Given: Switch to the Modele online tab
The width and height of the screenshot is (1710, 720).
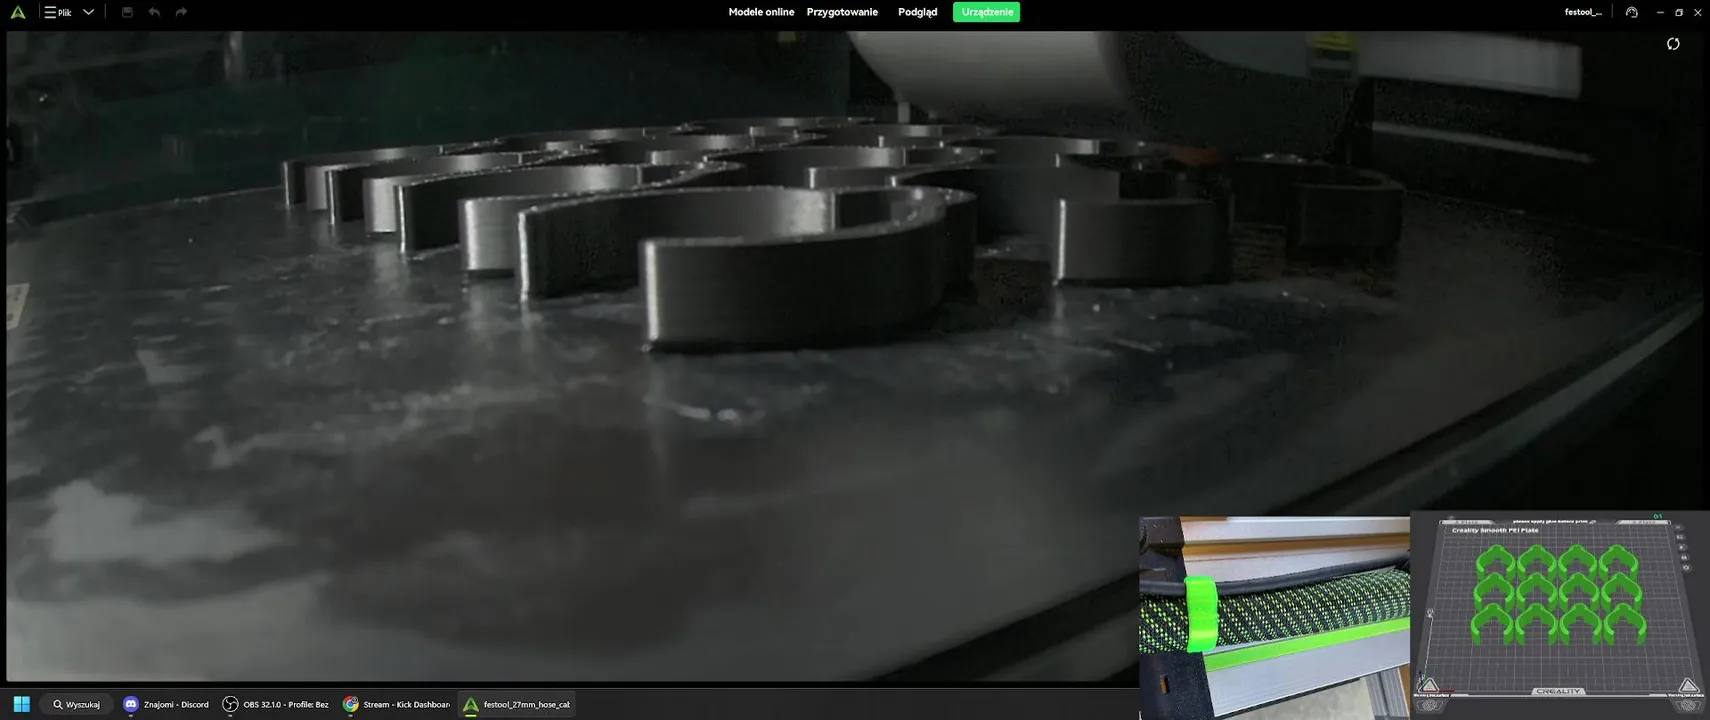Looking at the screenshot, I should coord(761,12).
